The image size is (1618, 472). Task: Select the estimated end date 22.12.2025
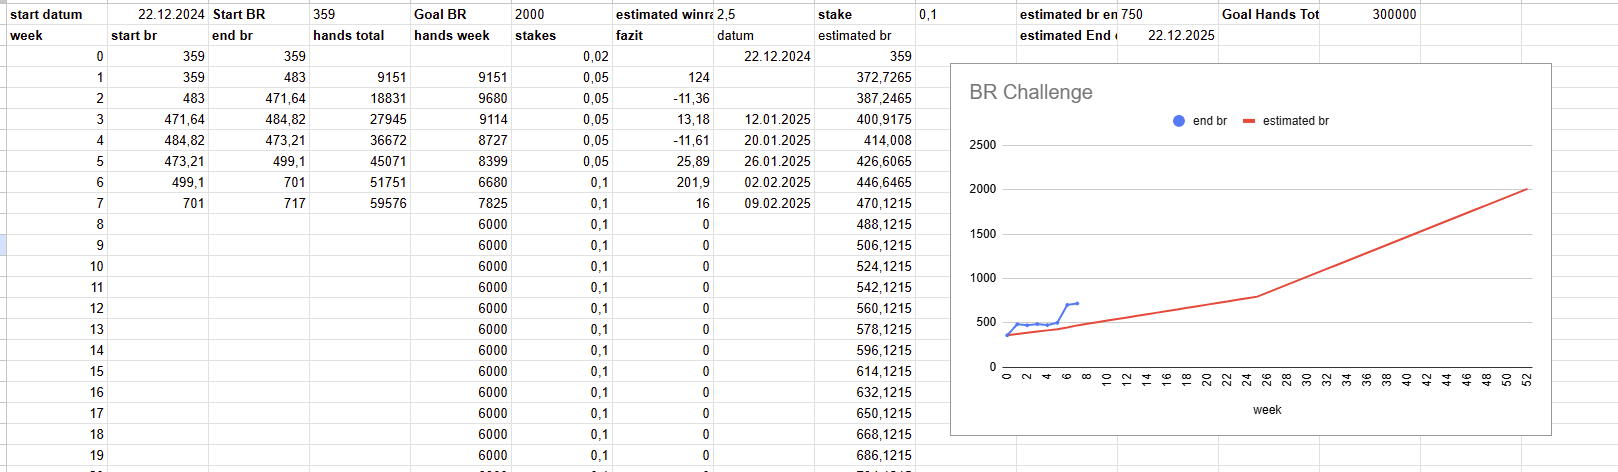coord(1168,35)
